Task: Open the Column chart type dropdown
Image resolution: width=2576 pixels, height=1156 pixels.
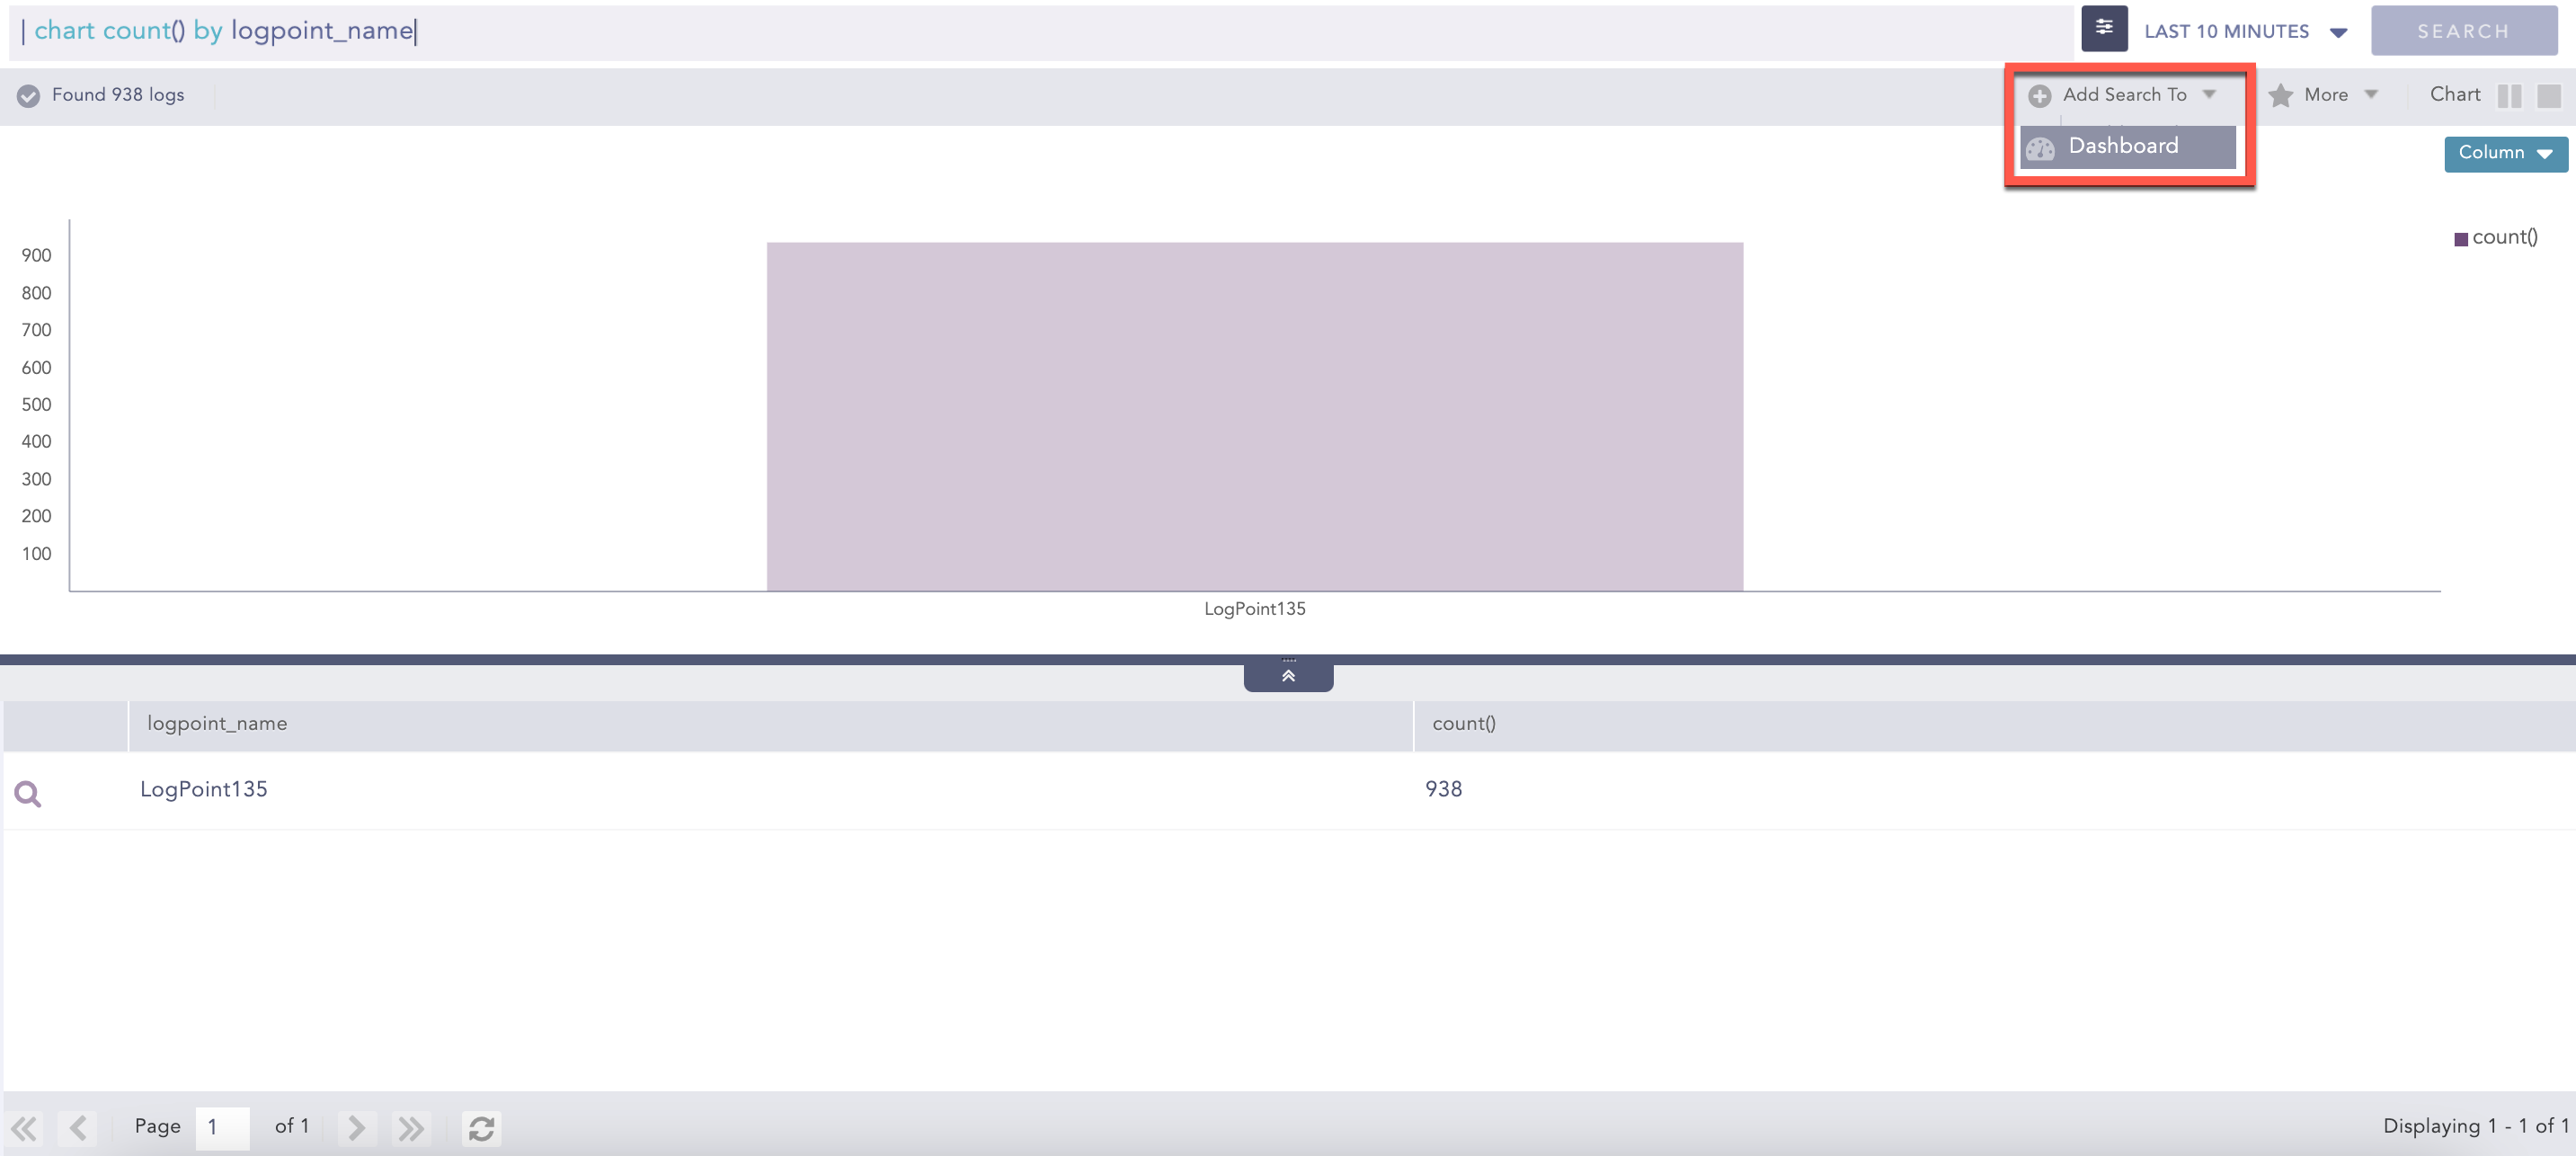Action: (2505, 153)
